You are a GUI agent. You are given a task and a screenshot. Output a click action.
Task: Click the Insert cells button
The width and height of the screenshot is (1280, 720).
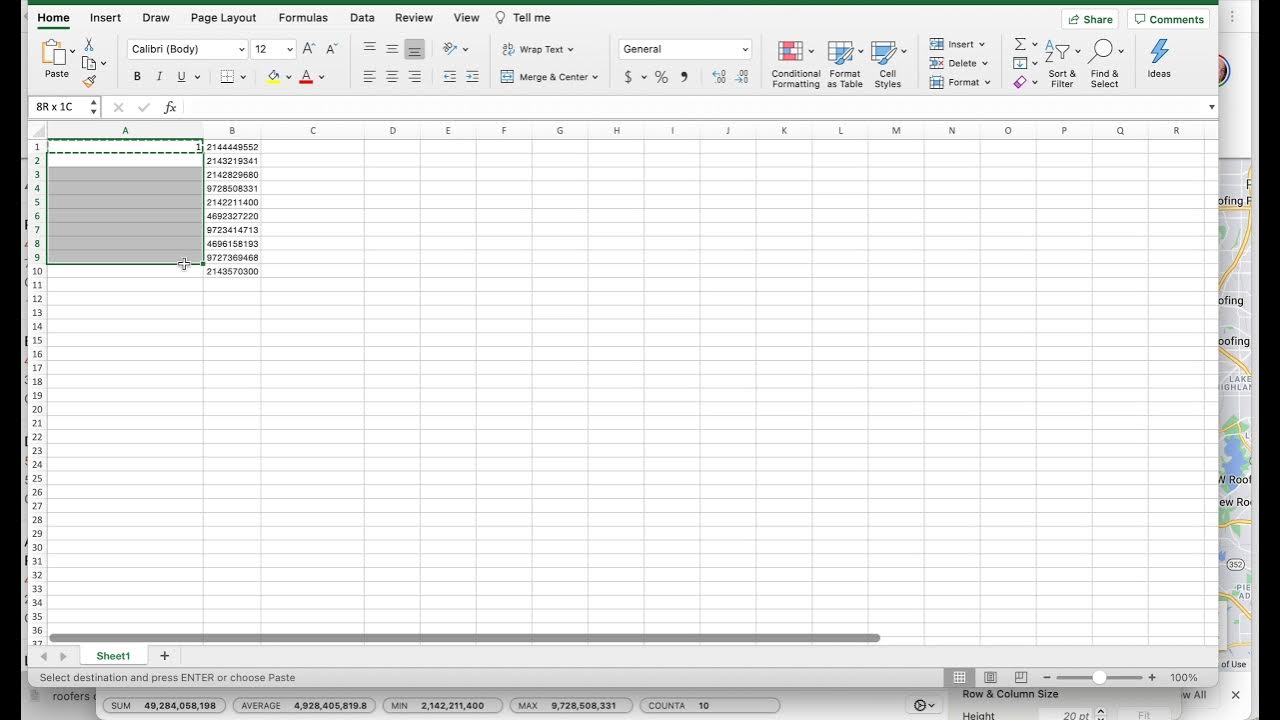(x=957, y=44)
